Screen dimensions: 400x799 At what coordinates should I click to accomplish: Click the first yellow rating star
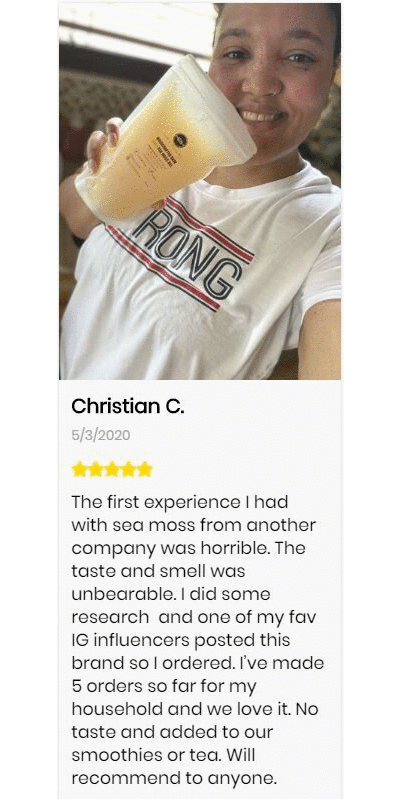point(79,469)
